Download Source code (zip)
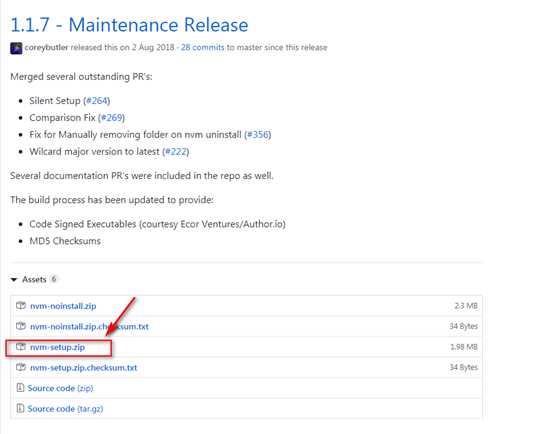554x434 pixels. coord(60,388)
